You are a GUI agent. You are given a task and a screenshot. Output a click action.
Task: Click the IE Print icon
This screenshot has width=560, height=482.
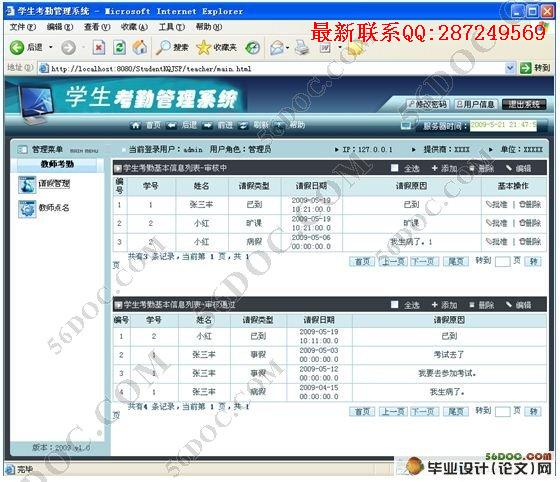302,47
